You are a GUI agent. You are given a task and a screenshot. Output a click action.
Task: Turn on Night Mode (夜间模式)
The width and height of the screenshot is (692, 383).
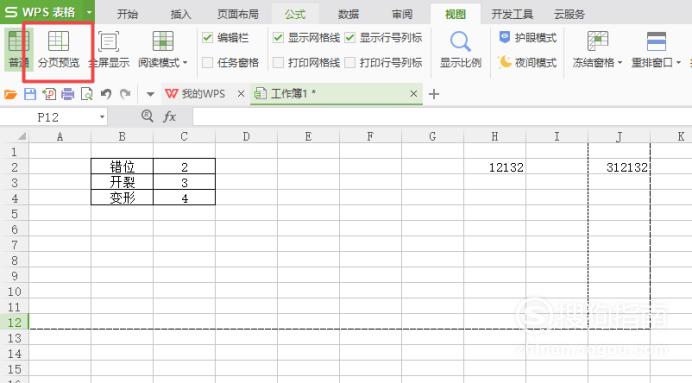pos(527,63)
